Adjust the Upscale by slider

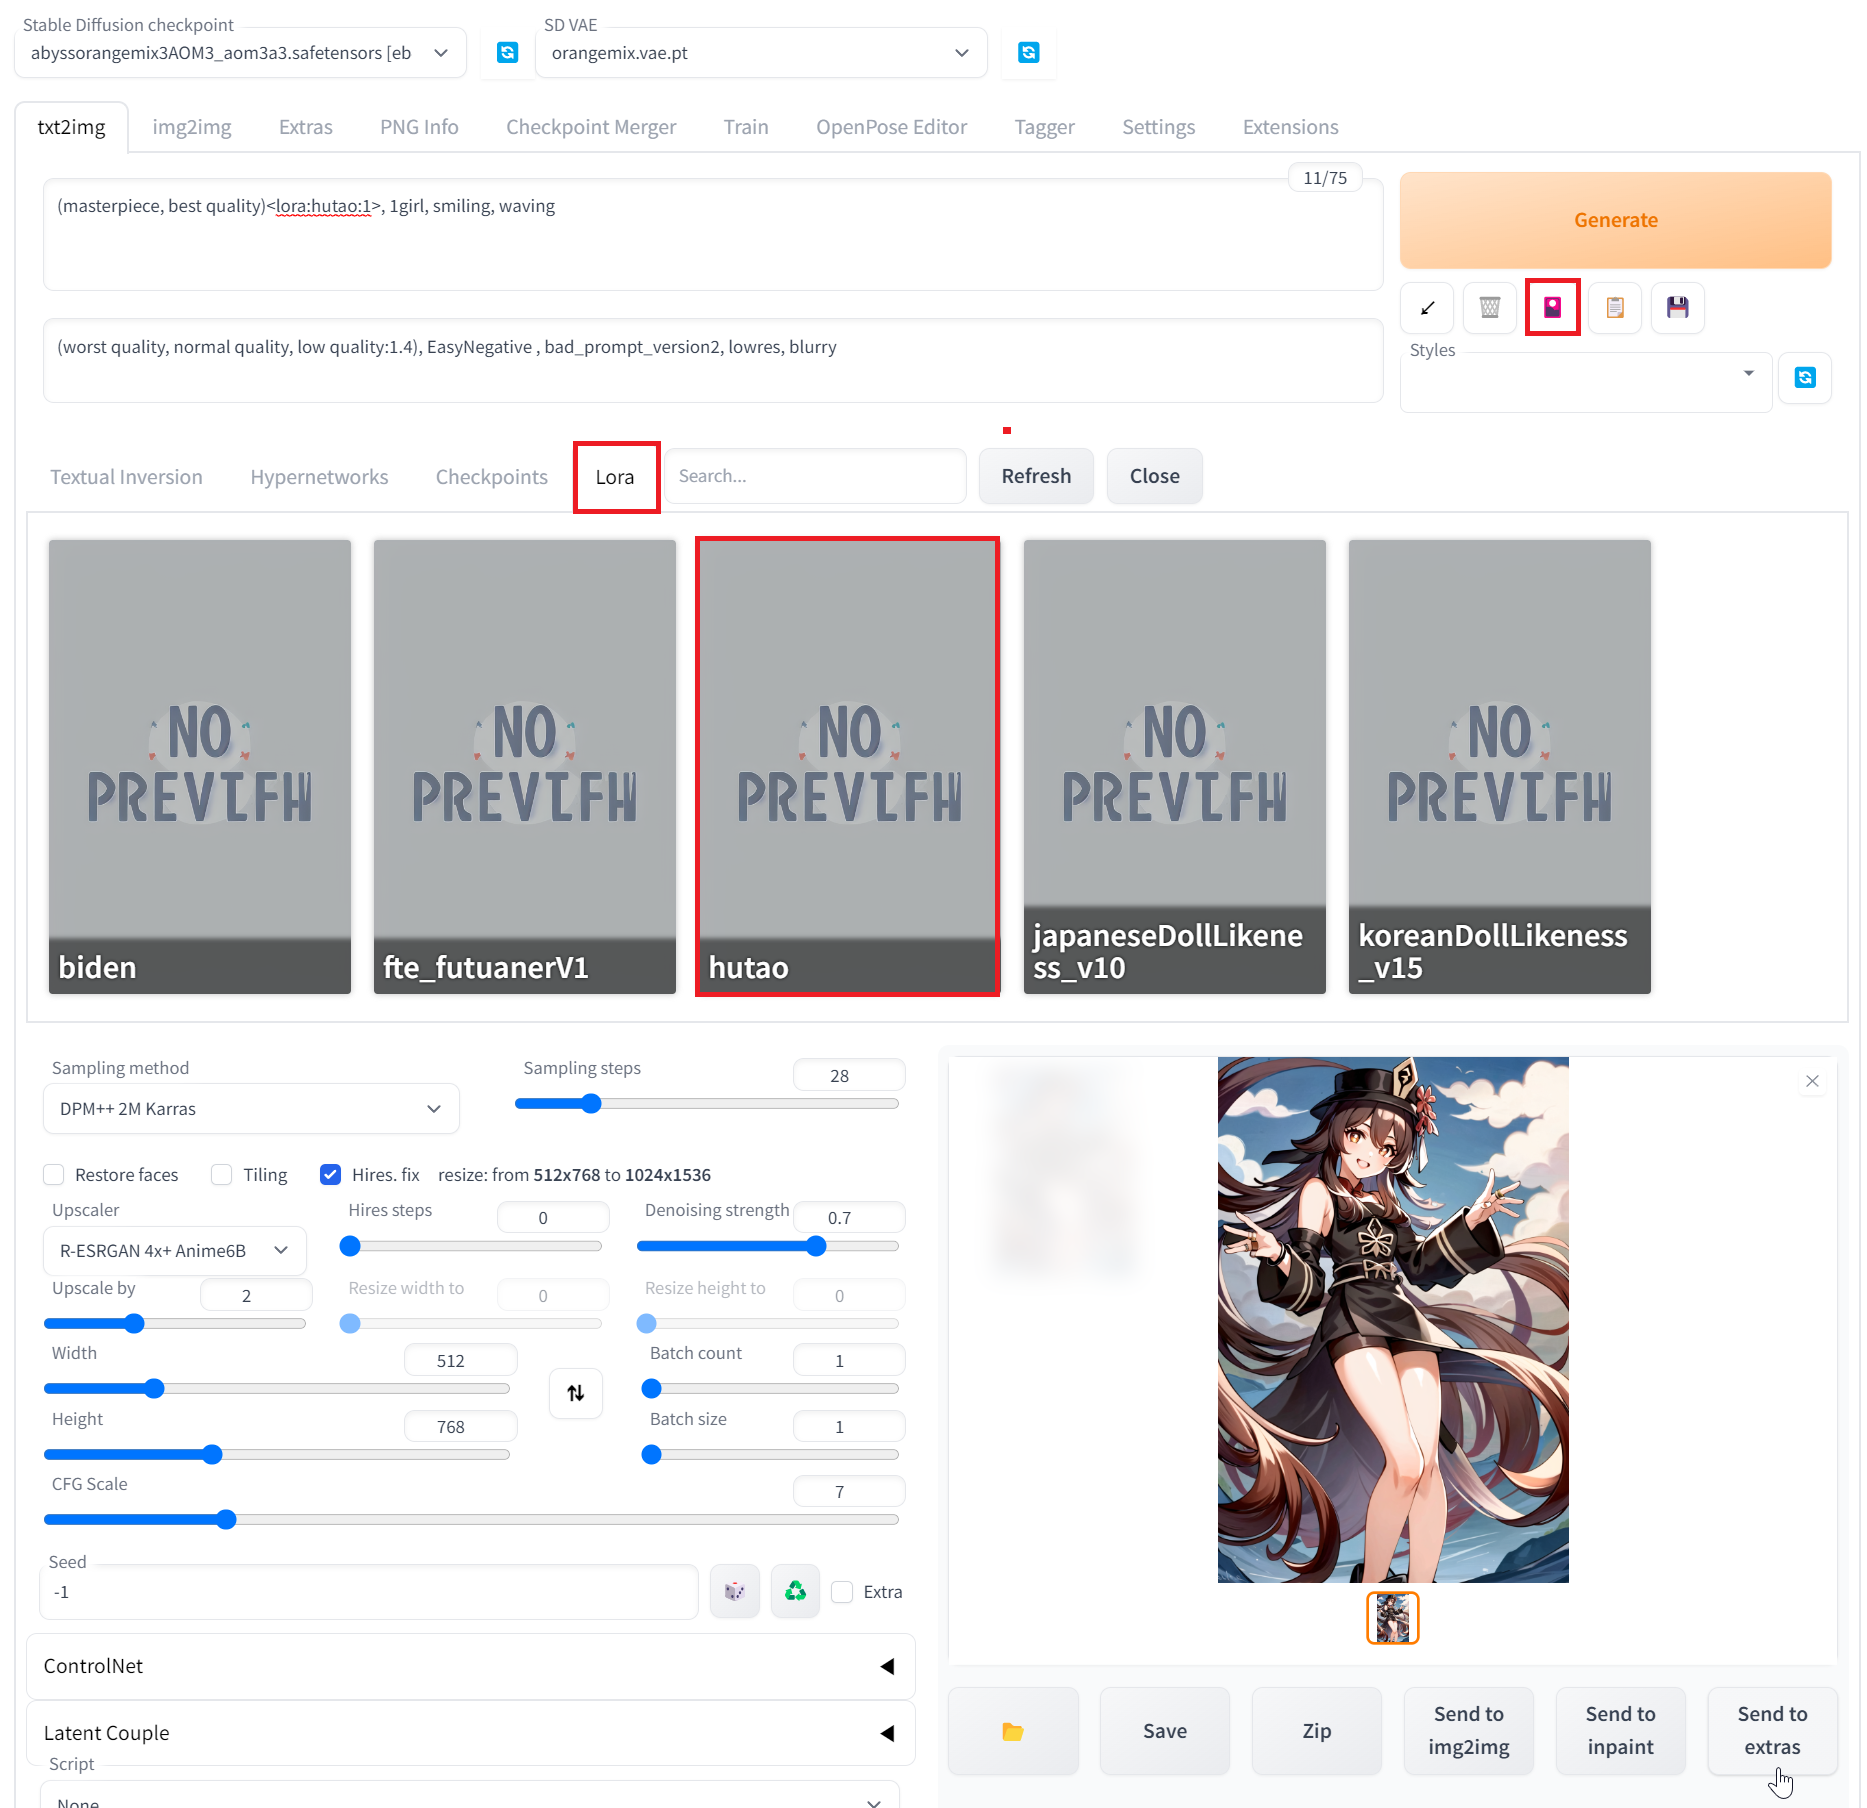[x=175, y=1324]
